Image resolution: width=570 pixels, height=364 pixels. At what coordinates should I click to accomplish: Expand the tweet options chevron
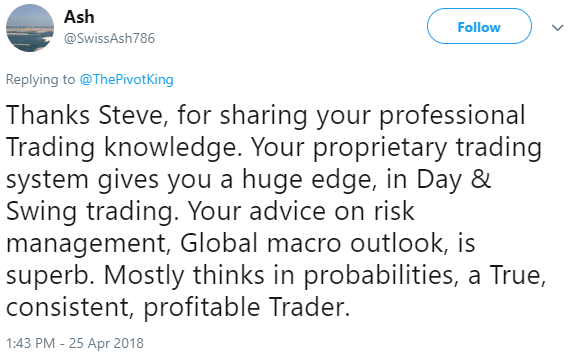557,28
